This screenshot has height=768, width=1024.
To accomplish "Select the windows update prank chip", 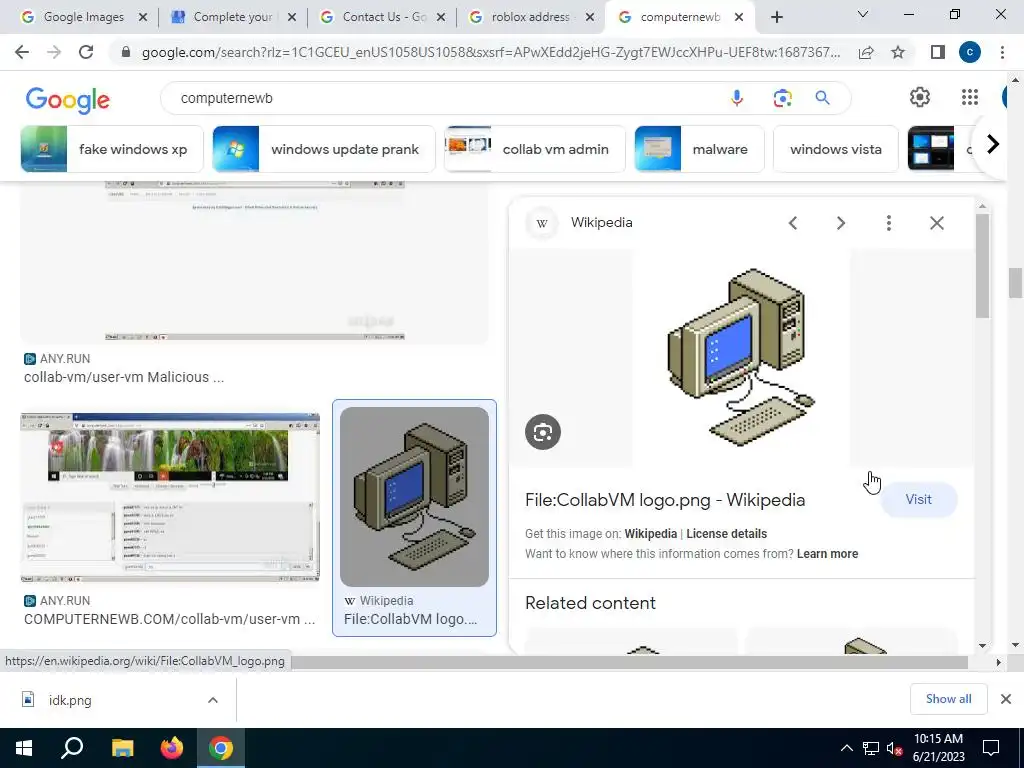I will tap(324, 149).
